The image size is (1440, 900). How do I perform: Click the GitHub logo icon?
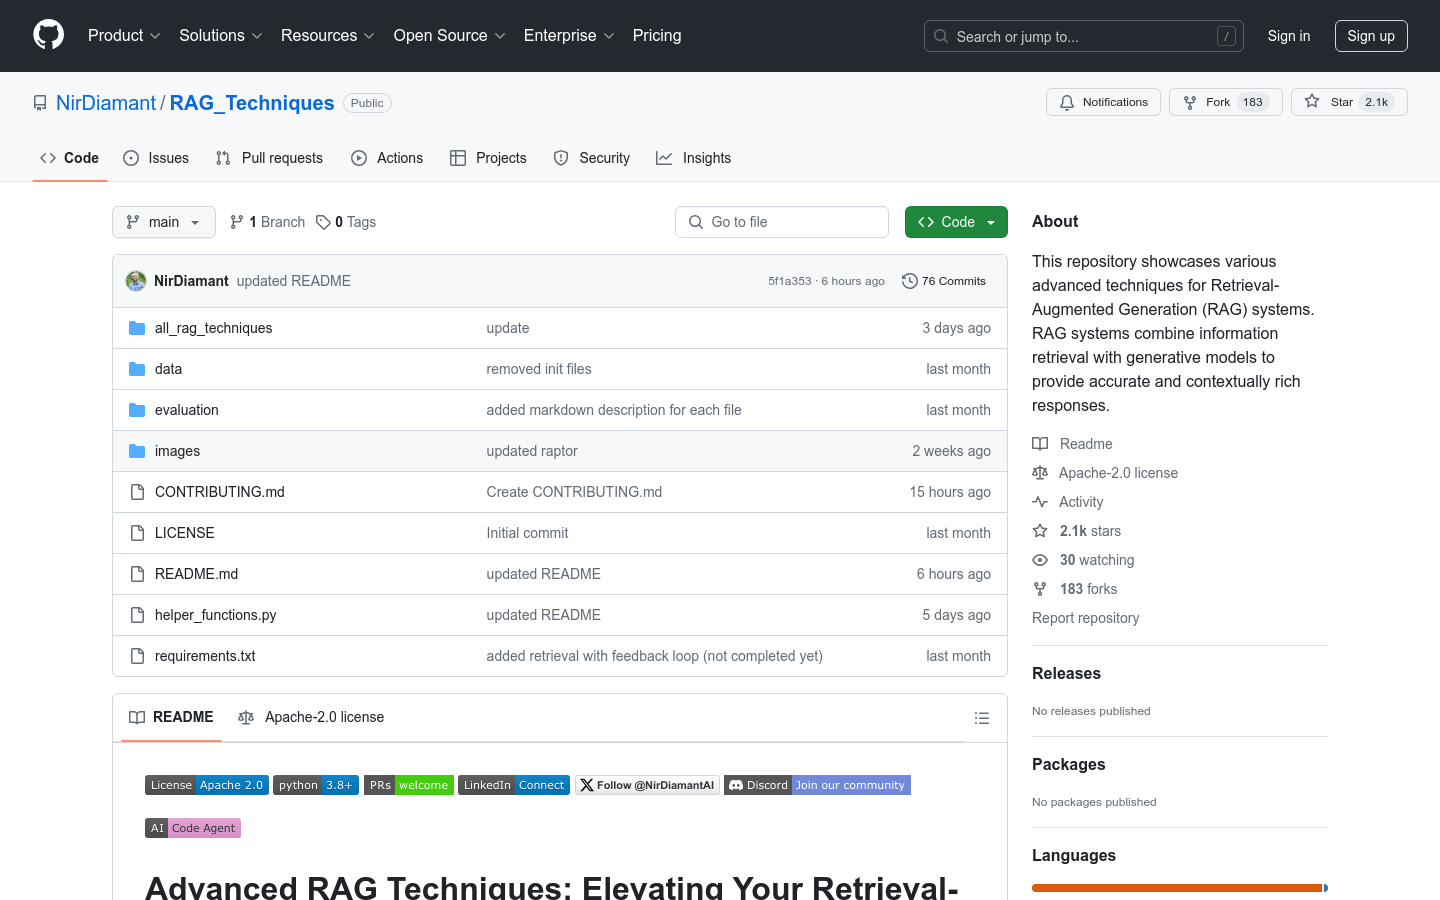(49, 35)
